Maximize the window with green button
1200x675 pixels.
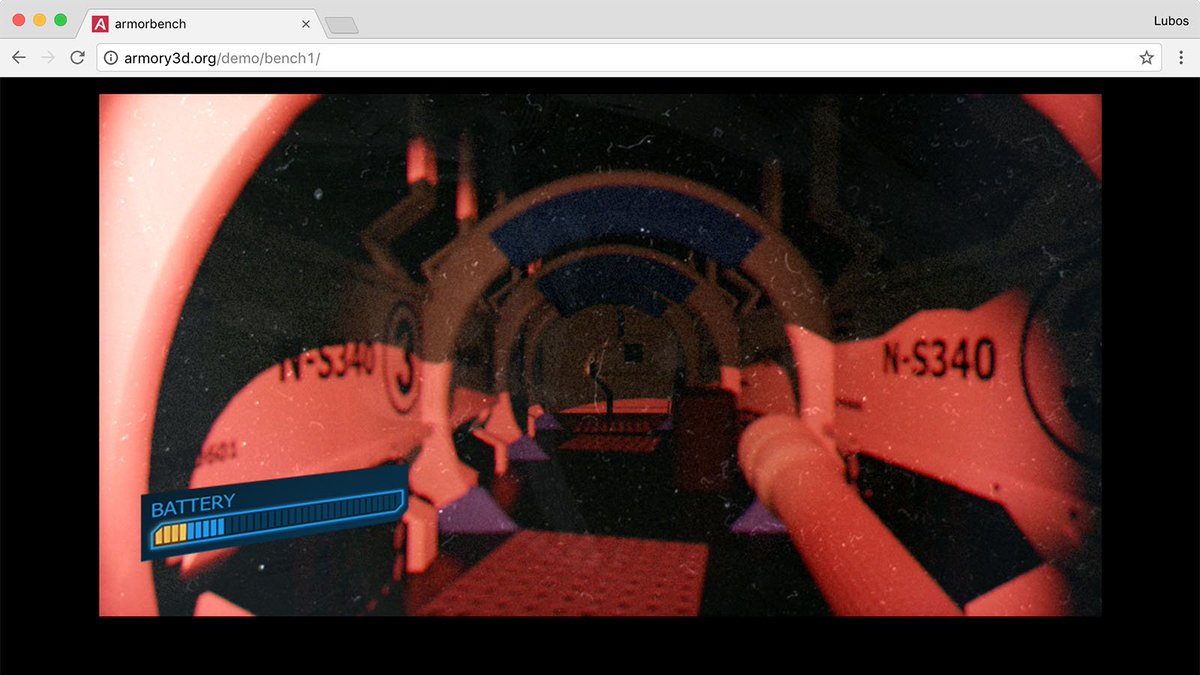(x=60, y=20)
